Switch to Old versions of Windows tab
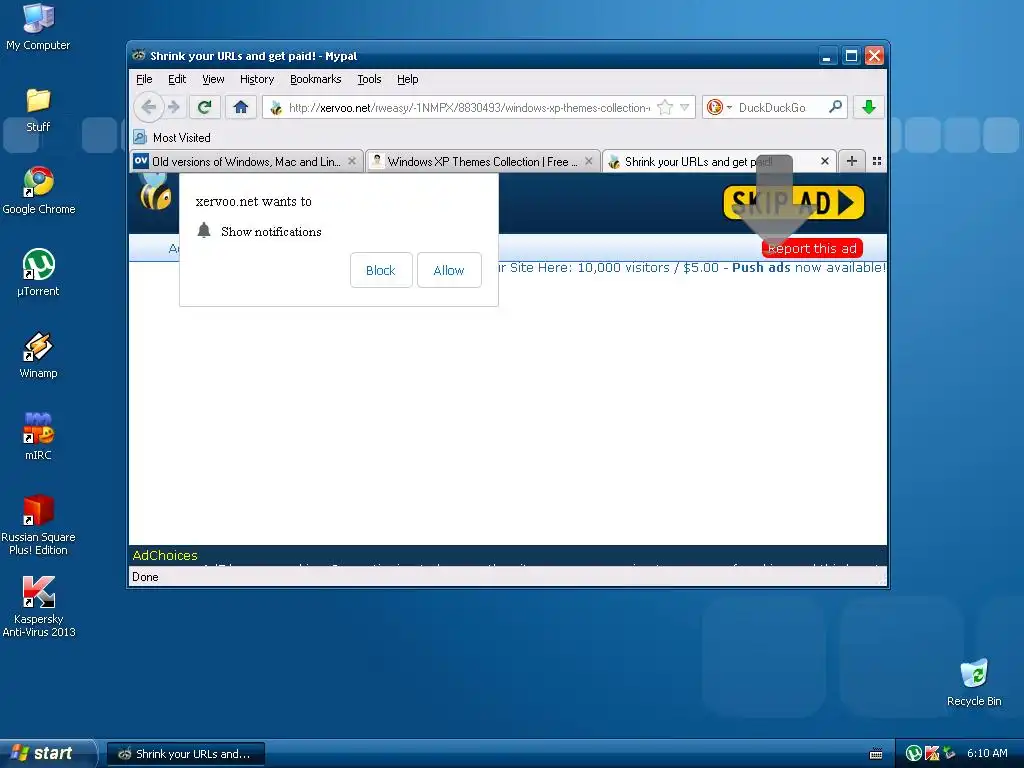This screenshot has height=768, width=1024. (x=246, y=161)
